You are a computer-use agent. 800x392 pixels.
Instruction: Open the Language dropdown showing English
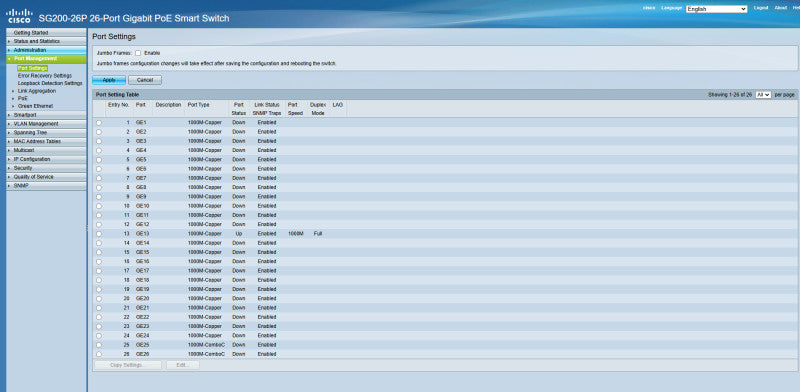click(716, 9)
